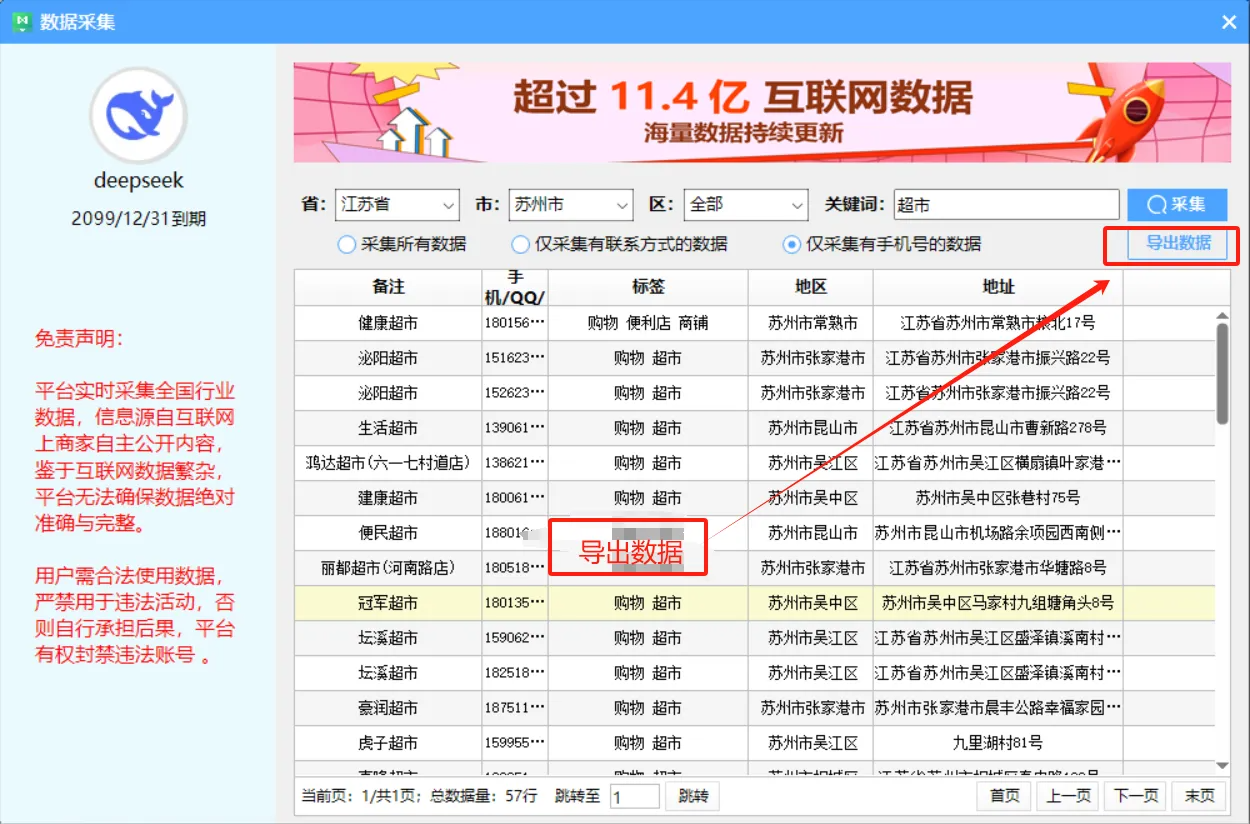This screenshot has width=1250, height=824.
Task: Go to 下一页 next page
Action: coord(1135,796)
